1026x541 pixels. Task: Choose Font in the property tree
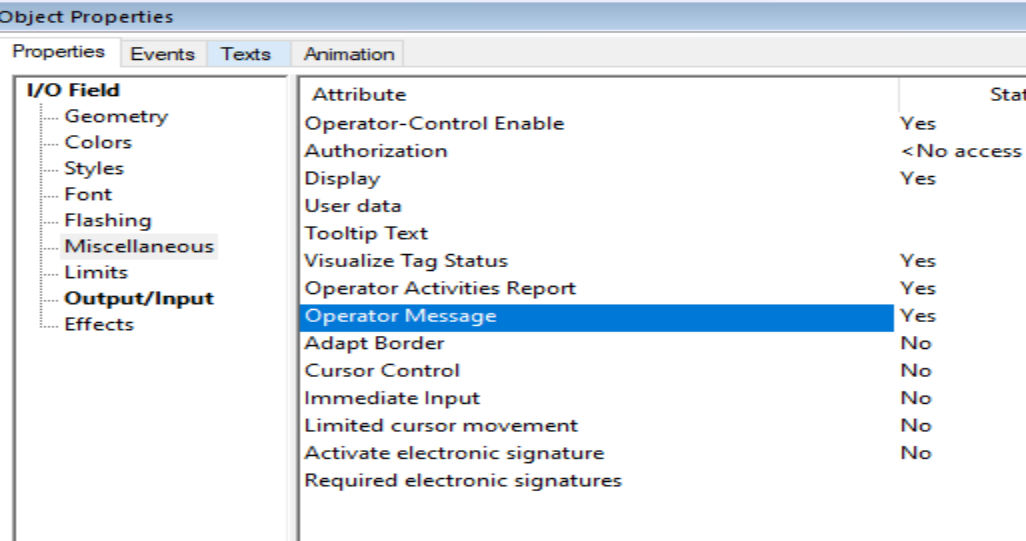coord(88,194)
